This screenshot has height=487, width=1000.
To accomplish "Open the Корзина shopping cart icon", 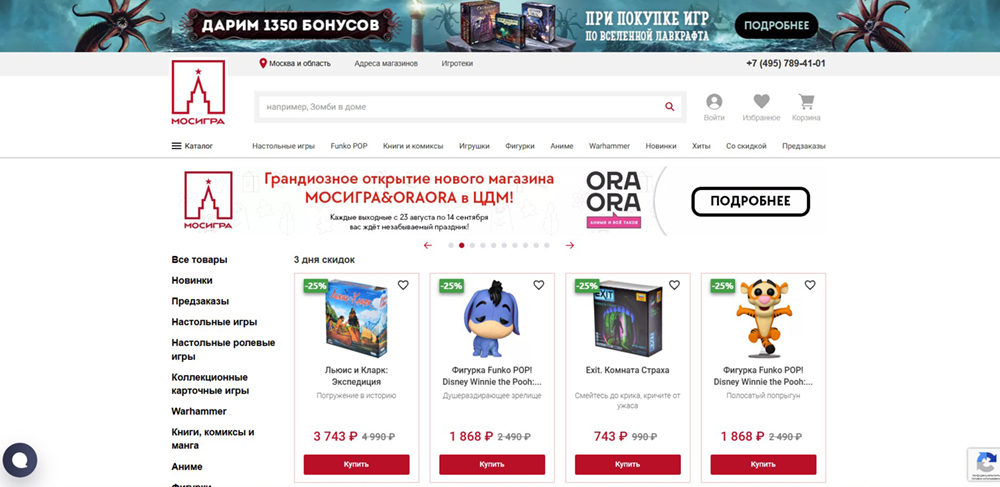I will (x=806, y=101).
